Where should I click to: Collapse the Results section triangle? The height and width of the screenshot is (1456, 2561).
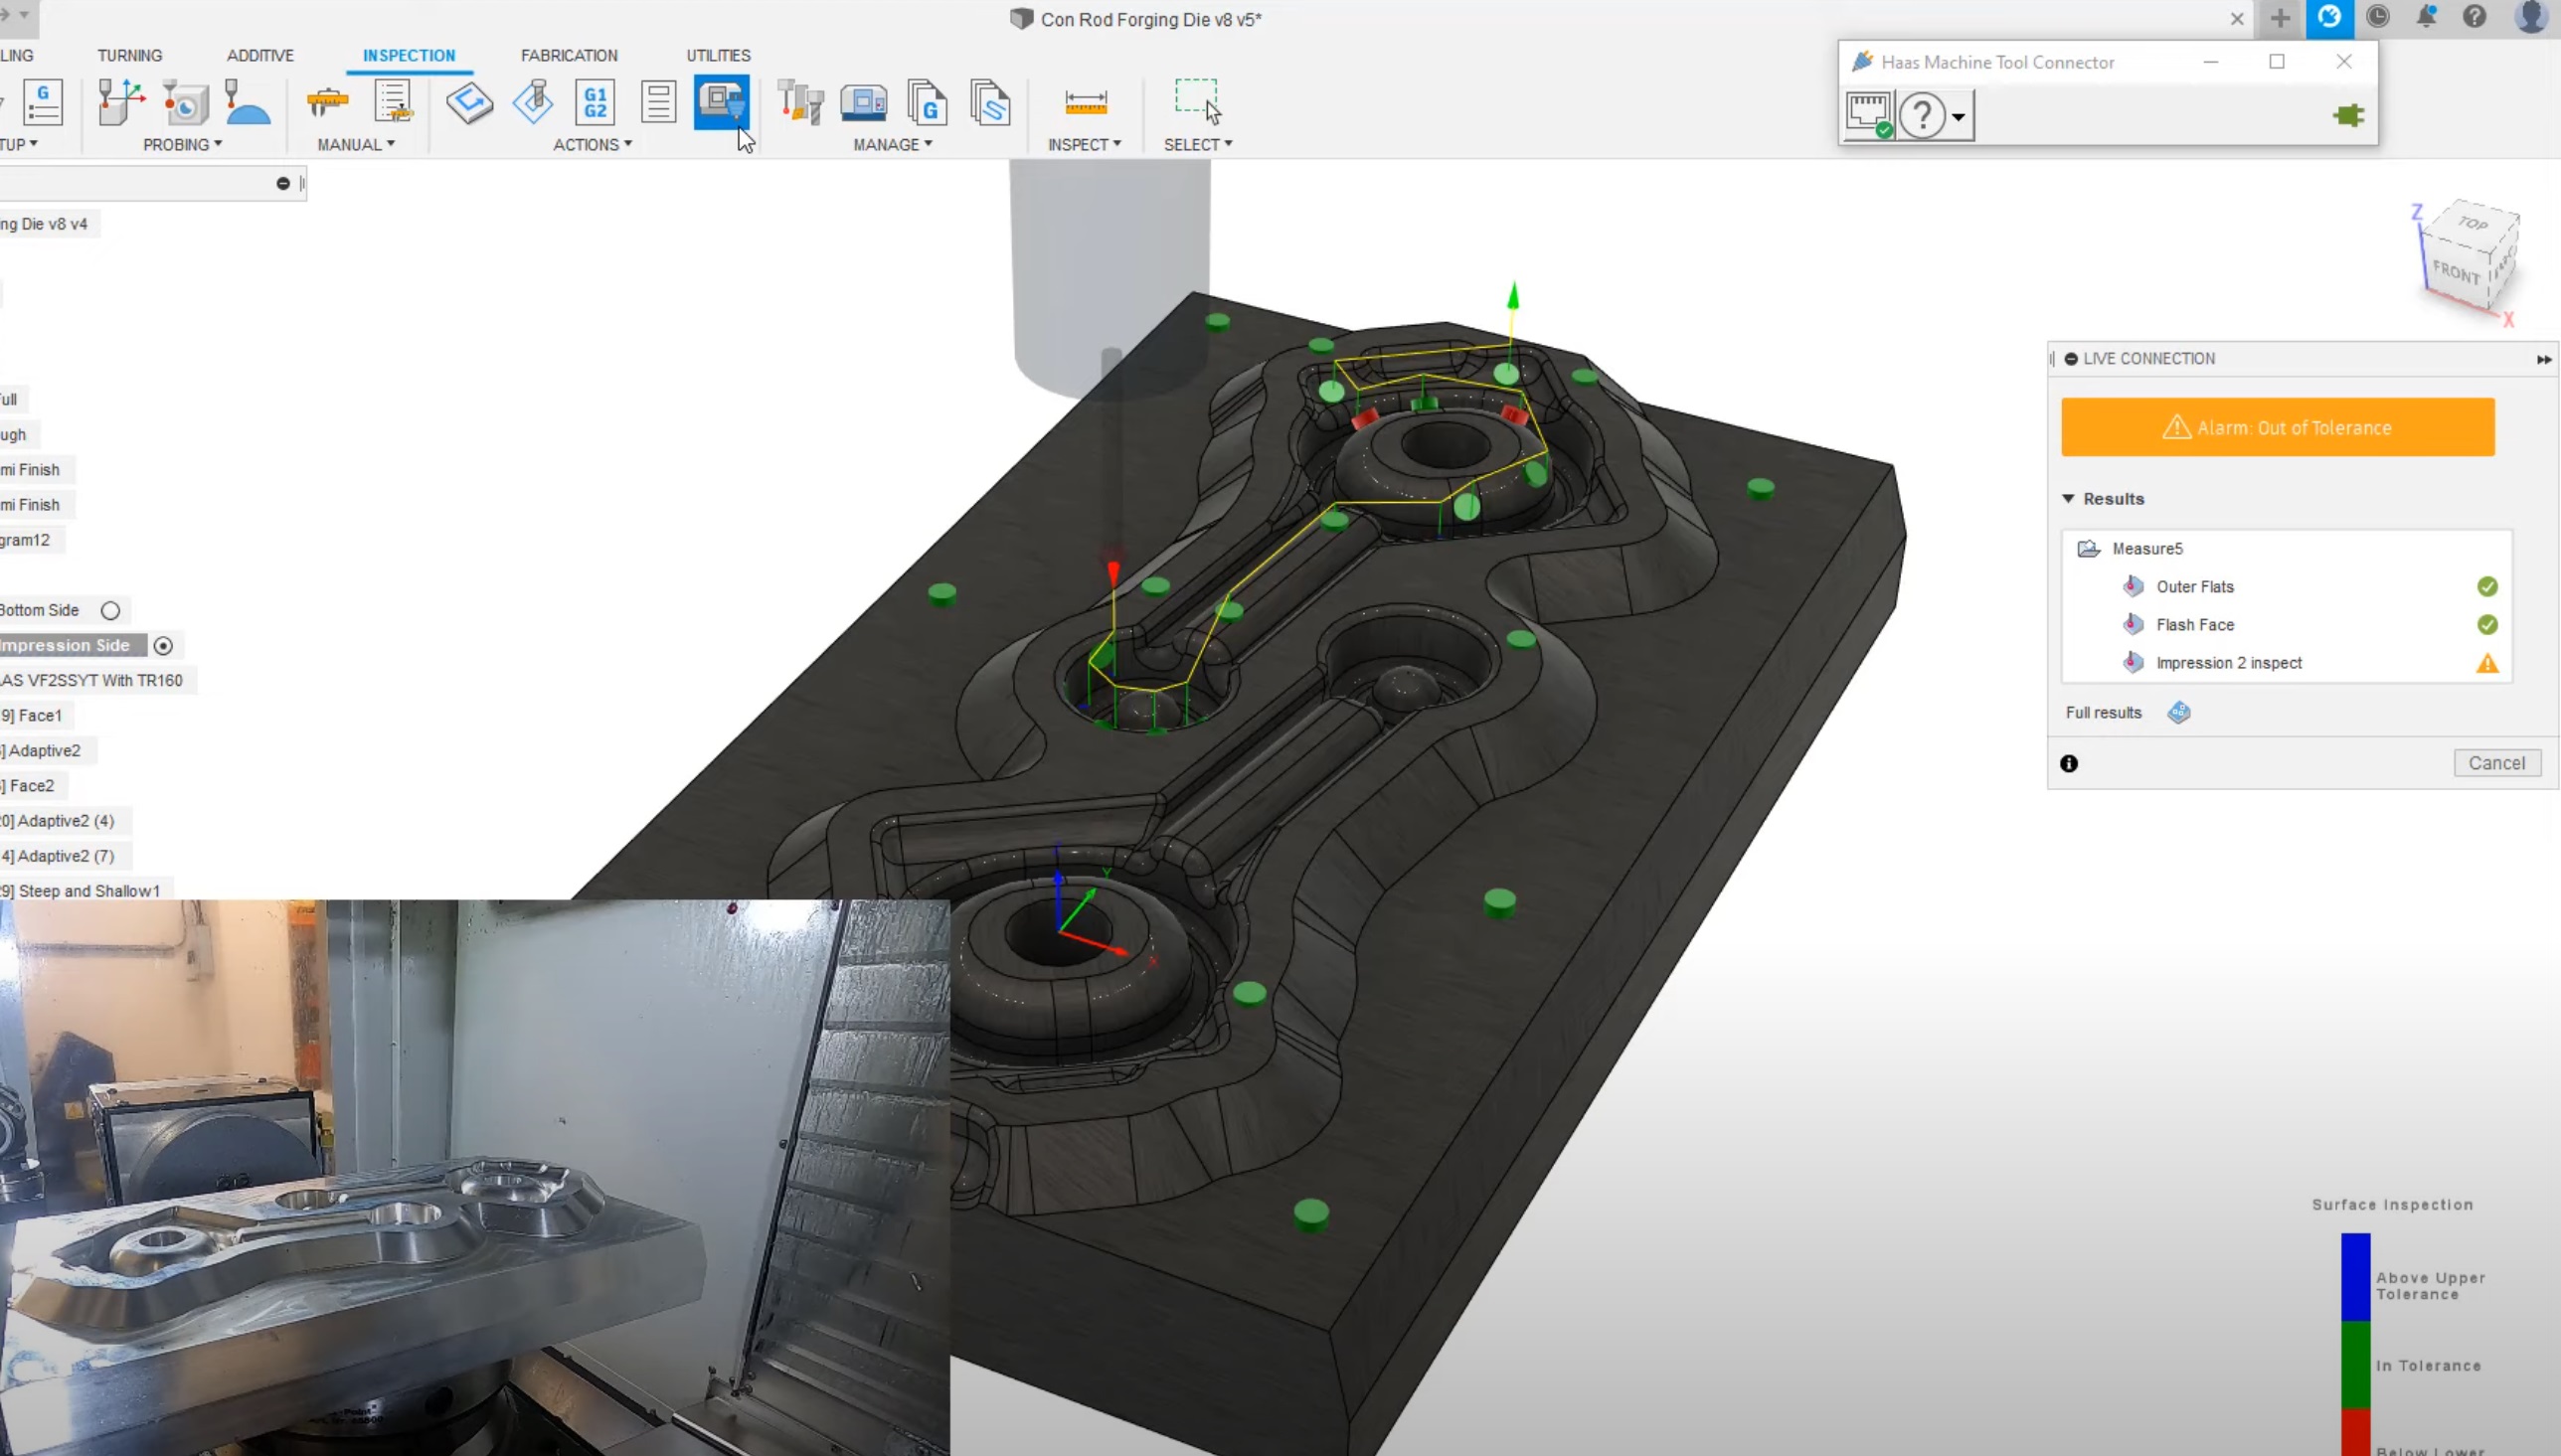pos(2068,498)
